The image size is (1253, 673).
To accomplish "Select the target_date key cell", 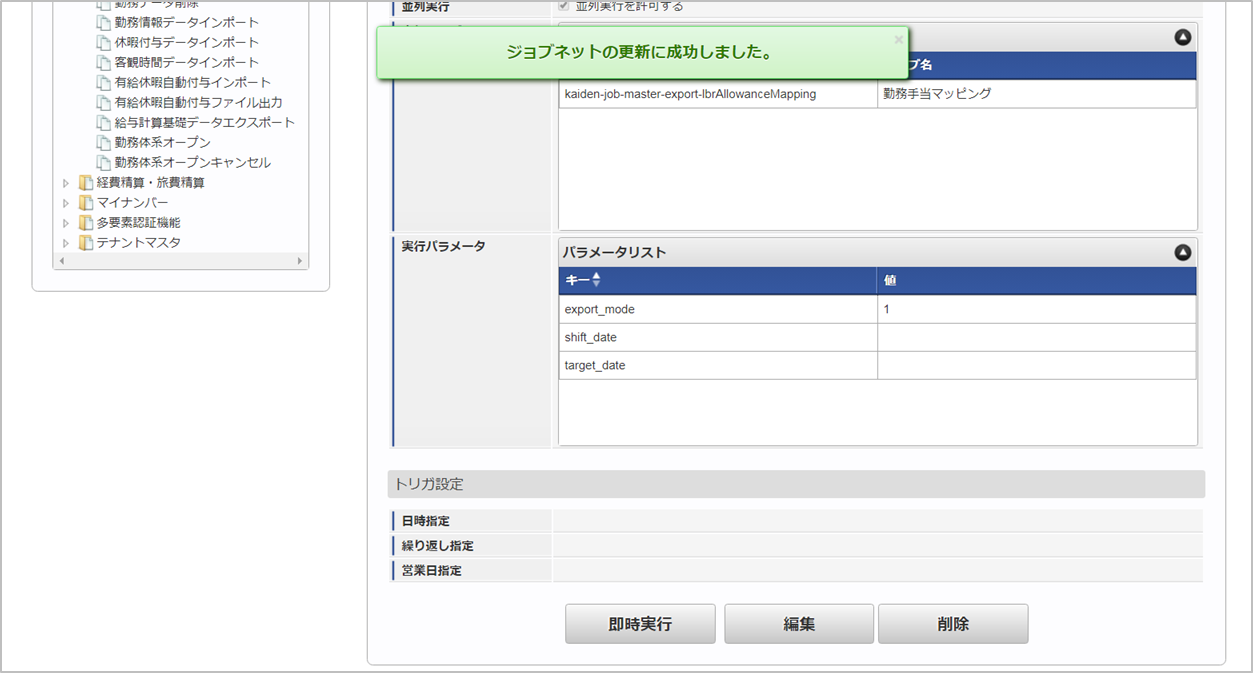I will click(x=718, y=365).
